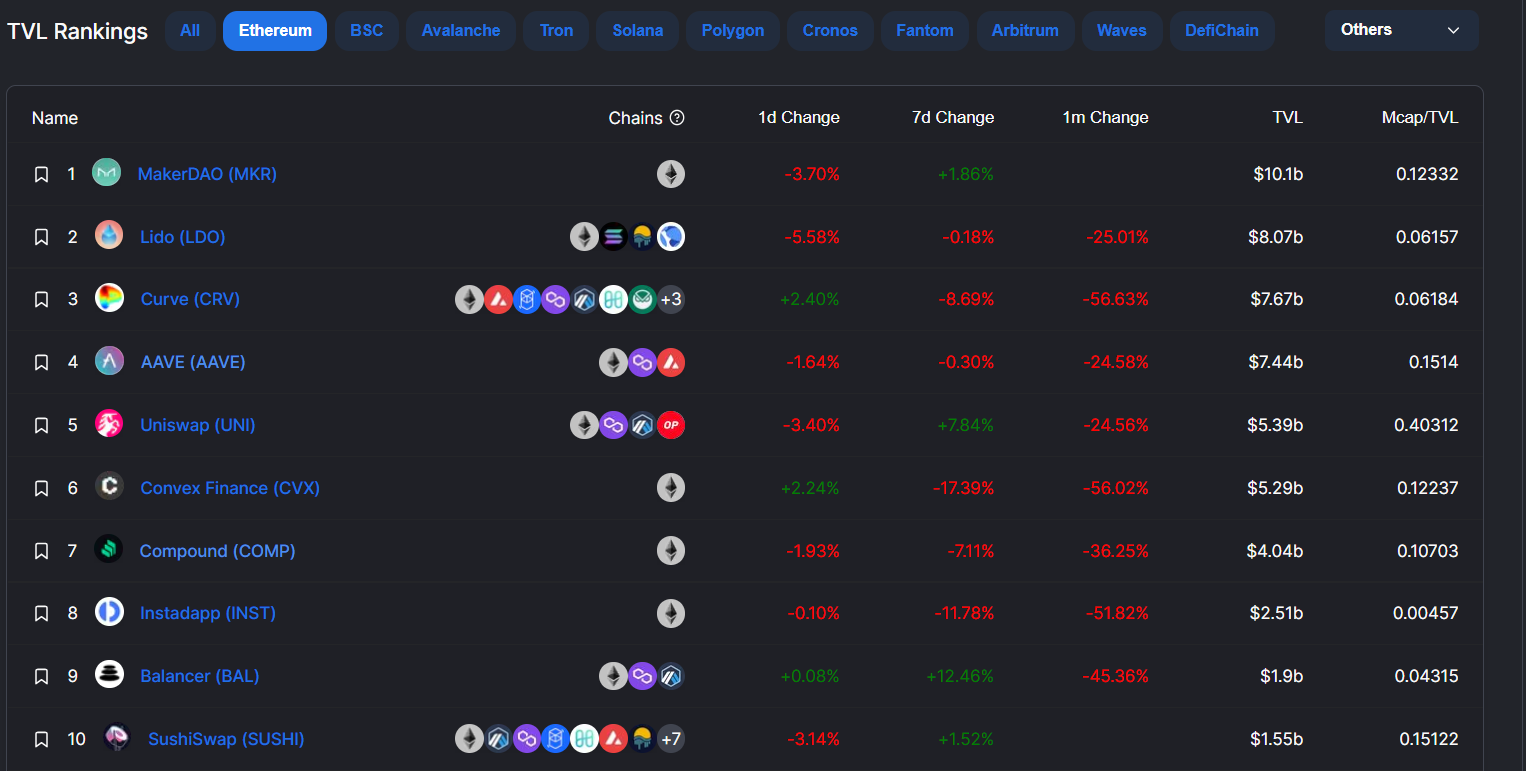Sort by the 7d Change column header
The height and width of the screenshot is (771, 1526).
tap(953, 118)
